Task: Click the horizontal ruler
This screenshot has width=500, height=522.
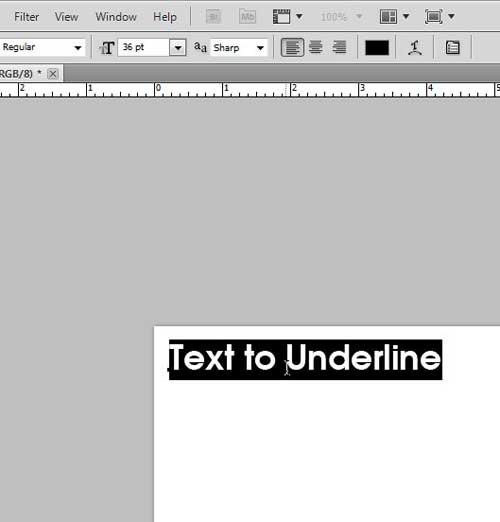Action: point(250,90)
